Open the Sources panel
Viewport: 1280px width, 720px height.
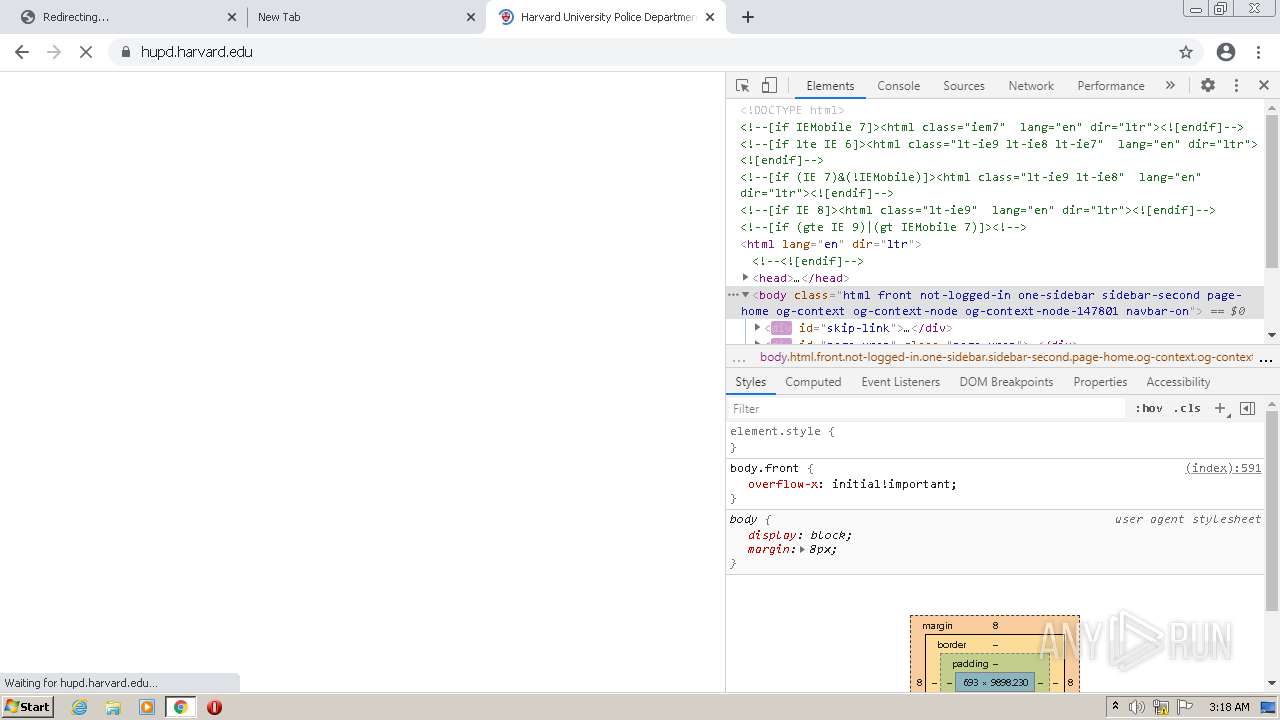(964, 86)
